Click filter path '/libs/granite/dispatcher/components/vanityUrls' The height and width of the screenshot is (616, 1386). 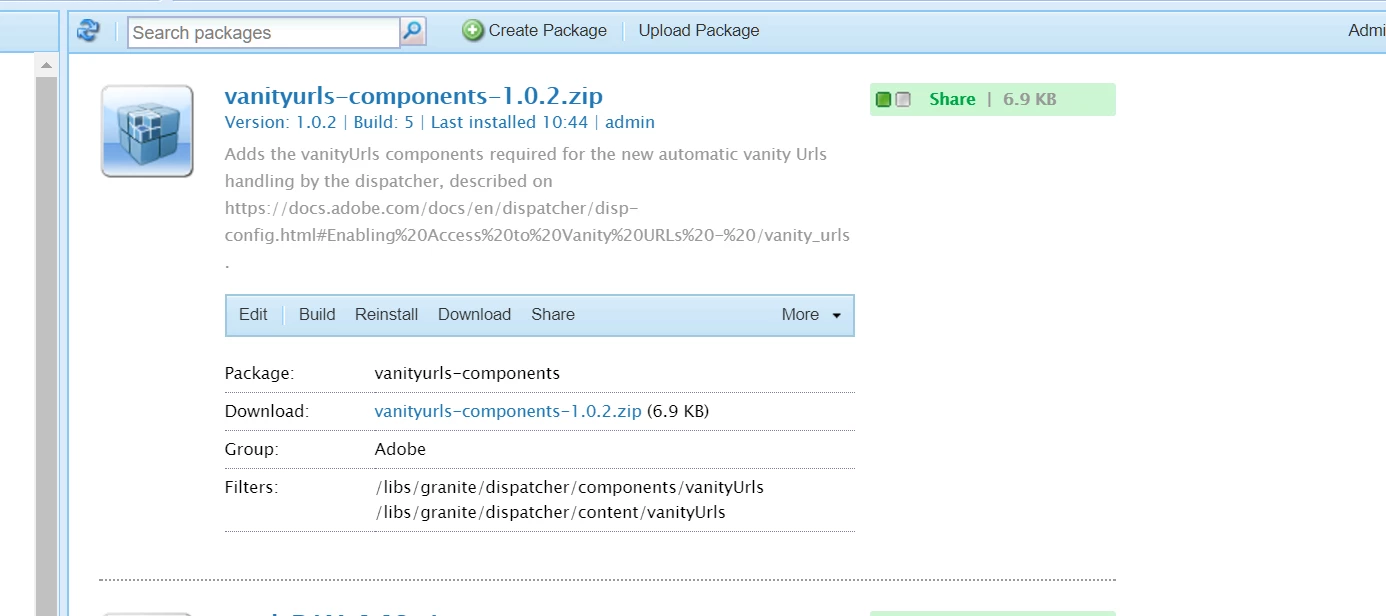tap(569, 487)
